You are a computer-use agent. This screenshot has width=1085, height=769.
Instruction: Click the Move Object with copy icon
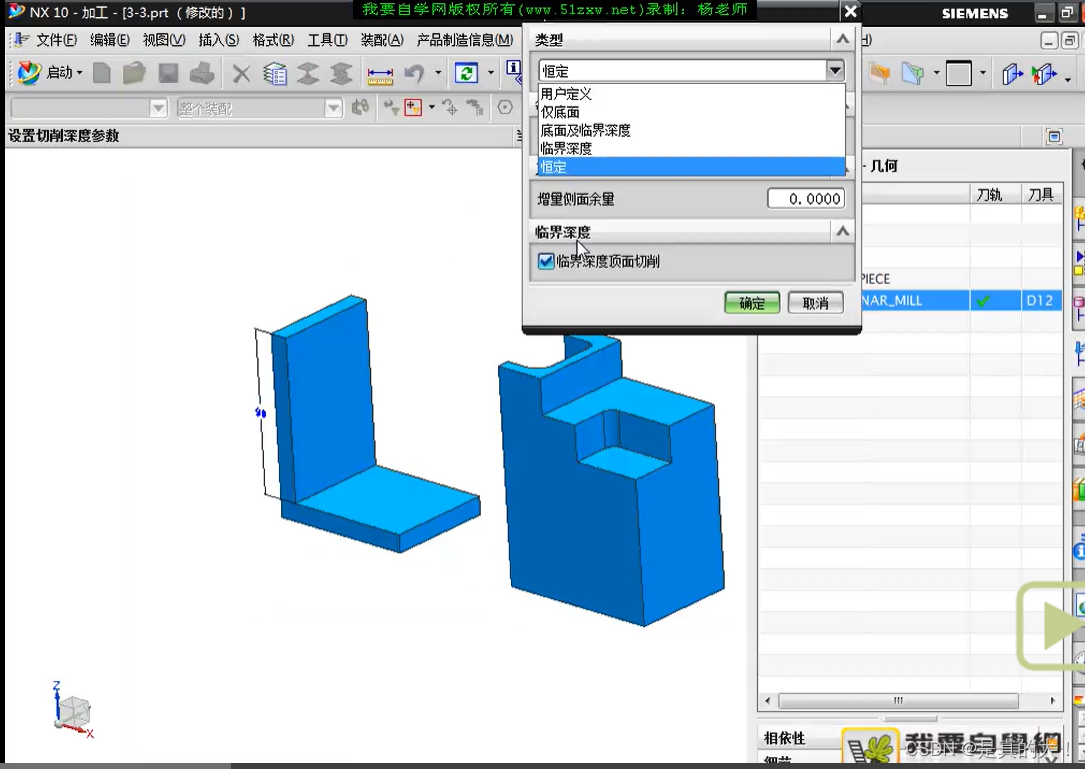pos(1044,73)
